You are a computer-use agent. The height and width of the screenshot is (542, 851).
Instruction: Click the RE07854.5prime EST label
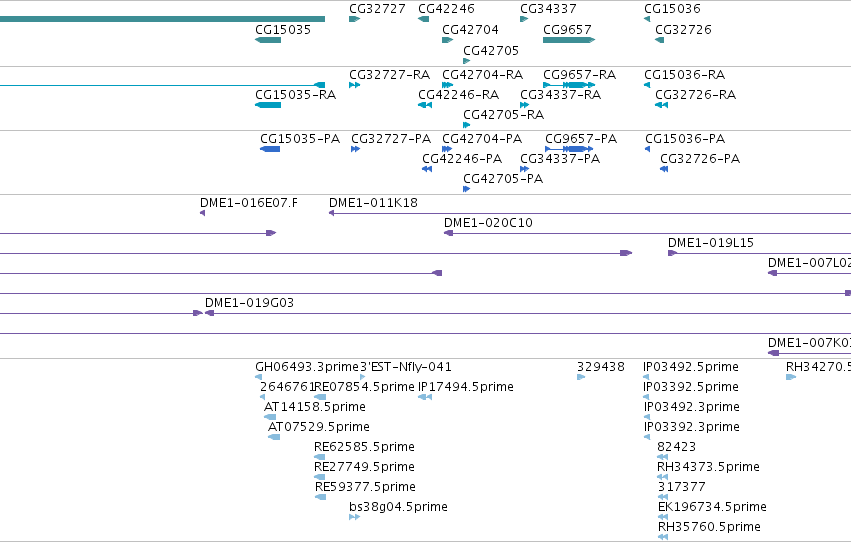click(364, 387)
